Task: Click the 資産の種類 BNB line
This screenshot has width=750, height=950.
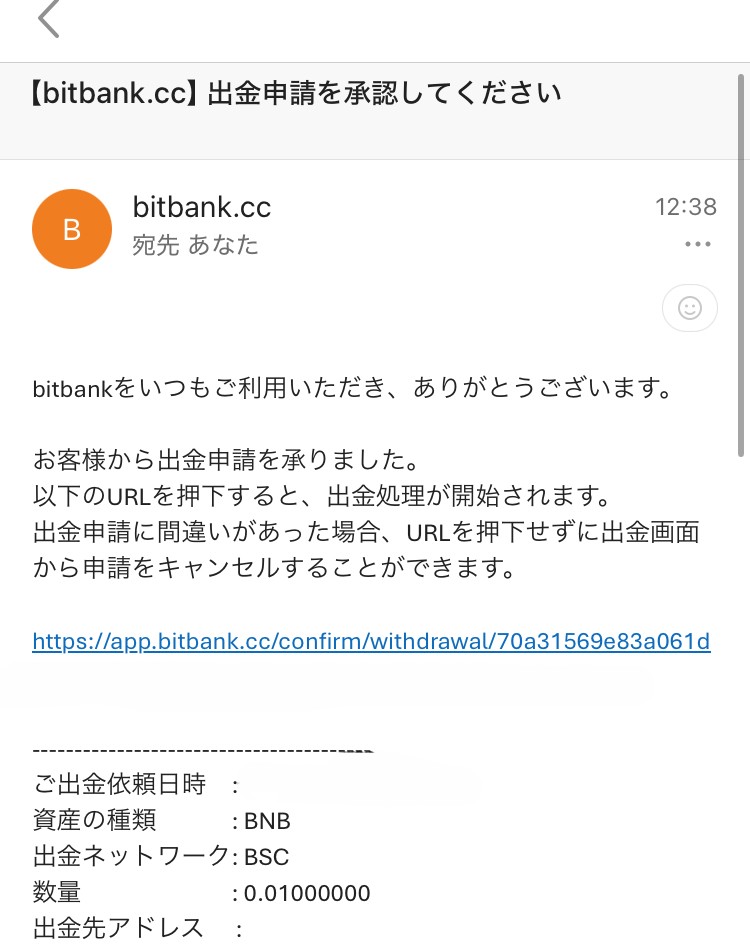Action: [162, 821]
